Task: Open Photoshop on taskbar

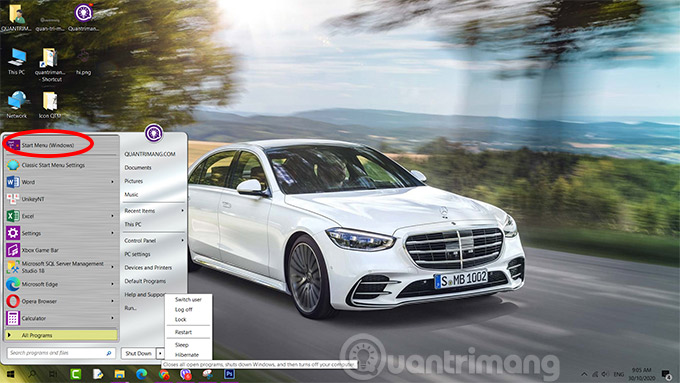Action: click(x=229, y=374)
